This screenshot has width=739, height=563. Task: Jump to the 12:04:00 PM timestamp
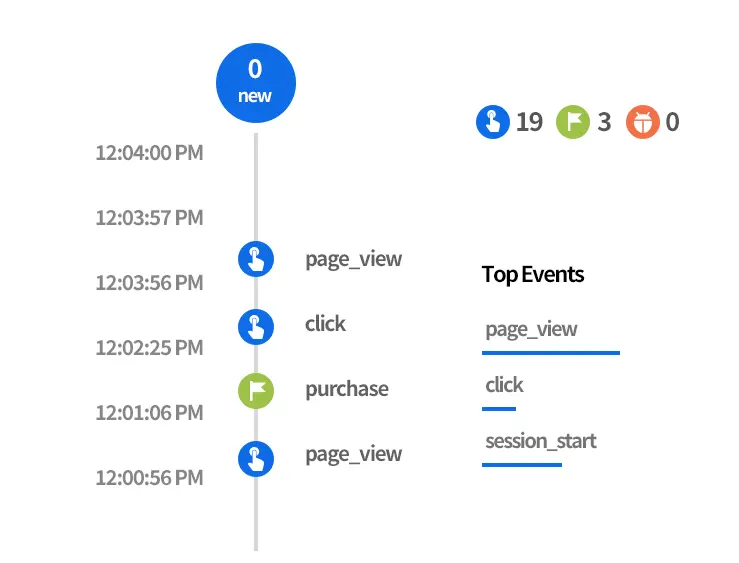pyautogui.click(x=149, y=153)
